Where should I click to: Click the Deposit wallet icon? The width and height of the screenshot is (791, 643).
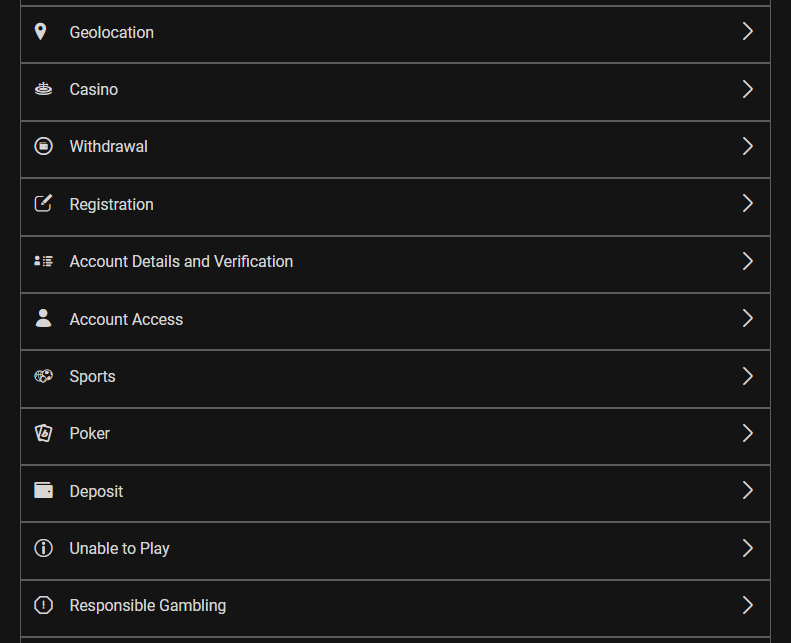[x=43, y=490]
